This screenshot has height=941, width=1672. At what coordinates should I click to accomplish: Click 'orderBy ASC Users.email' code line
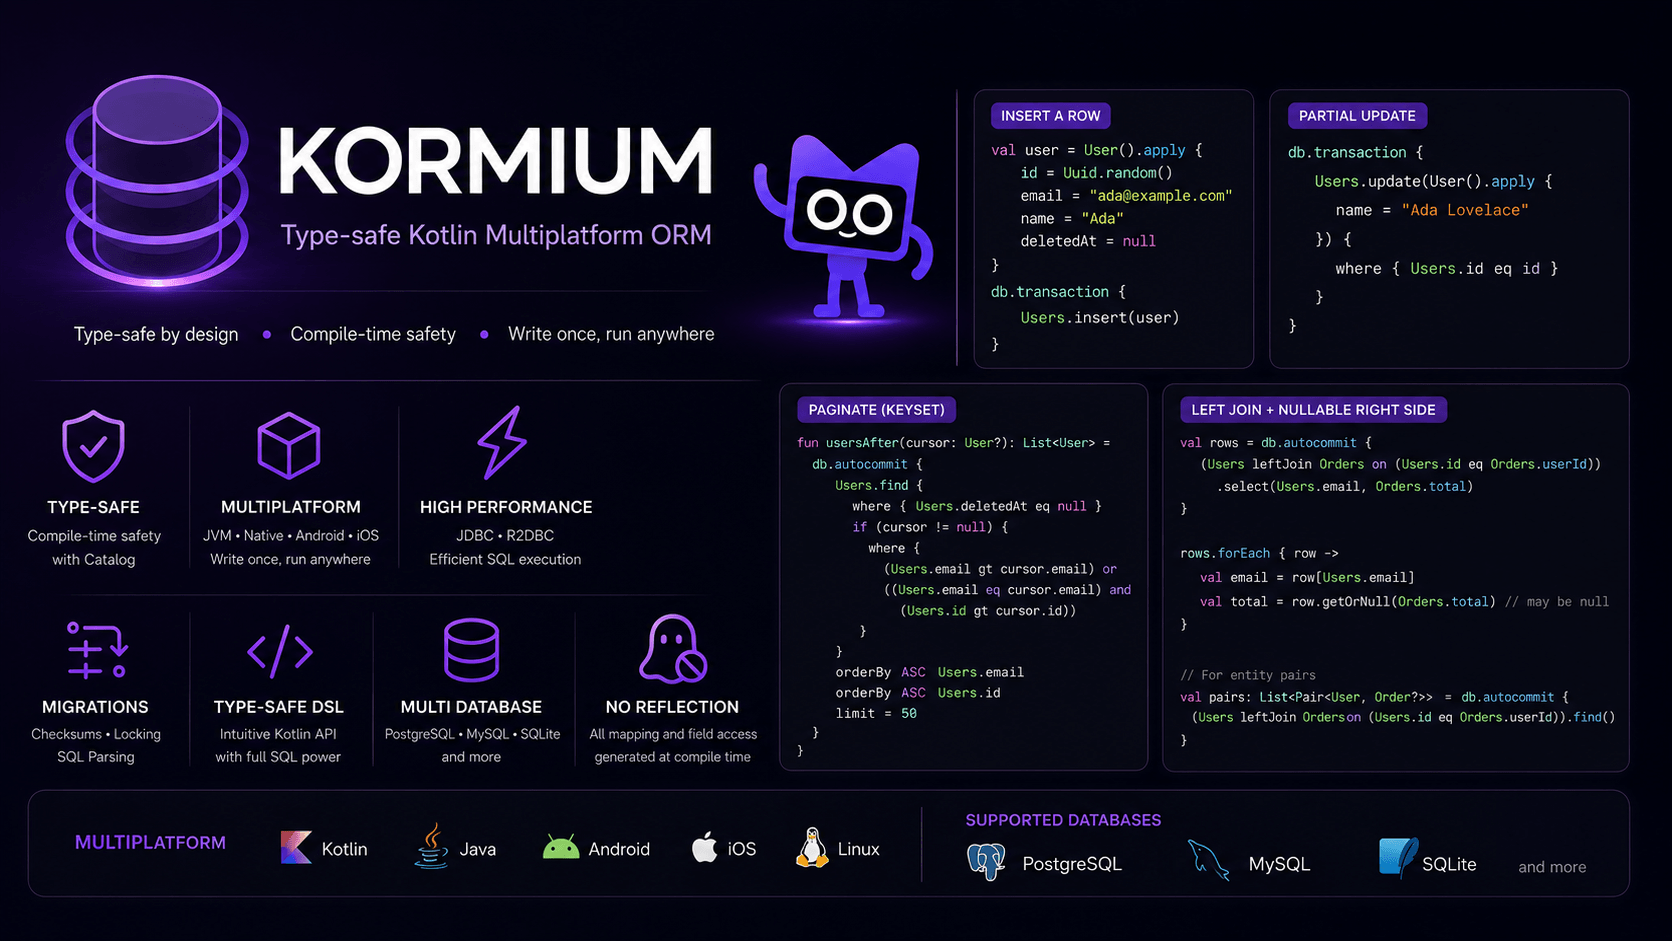930,673
